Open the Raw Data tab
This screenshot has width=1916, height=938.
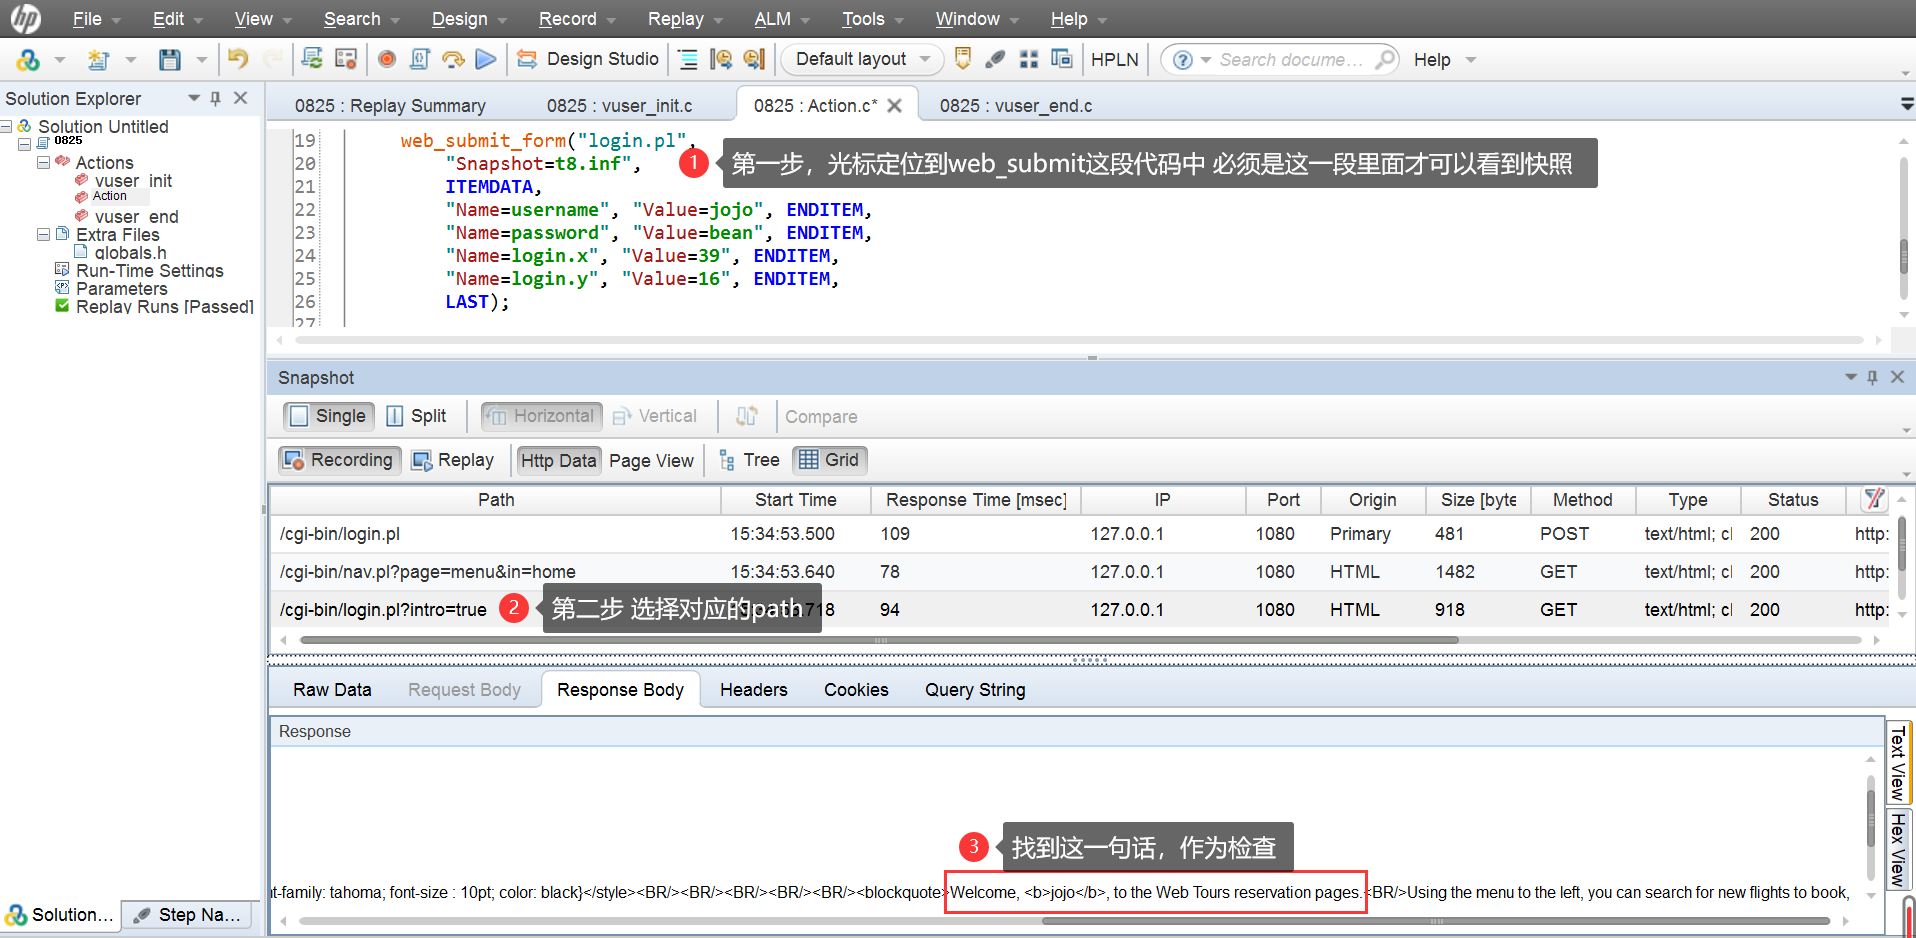(x=332, y=690)
